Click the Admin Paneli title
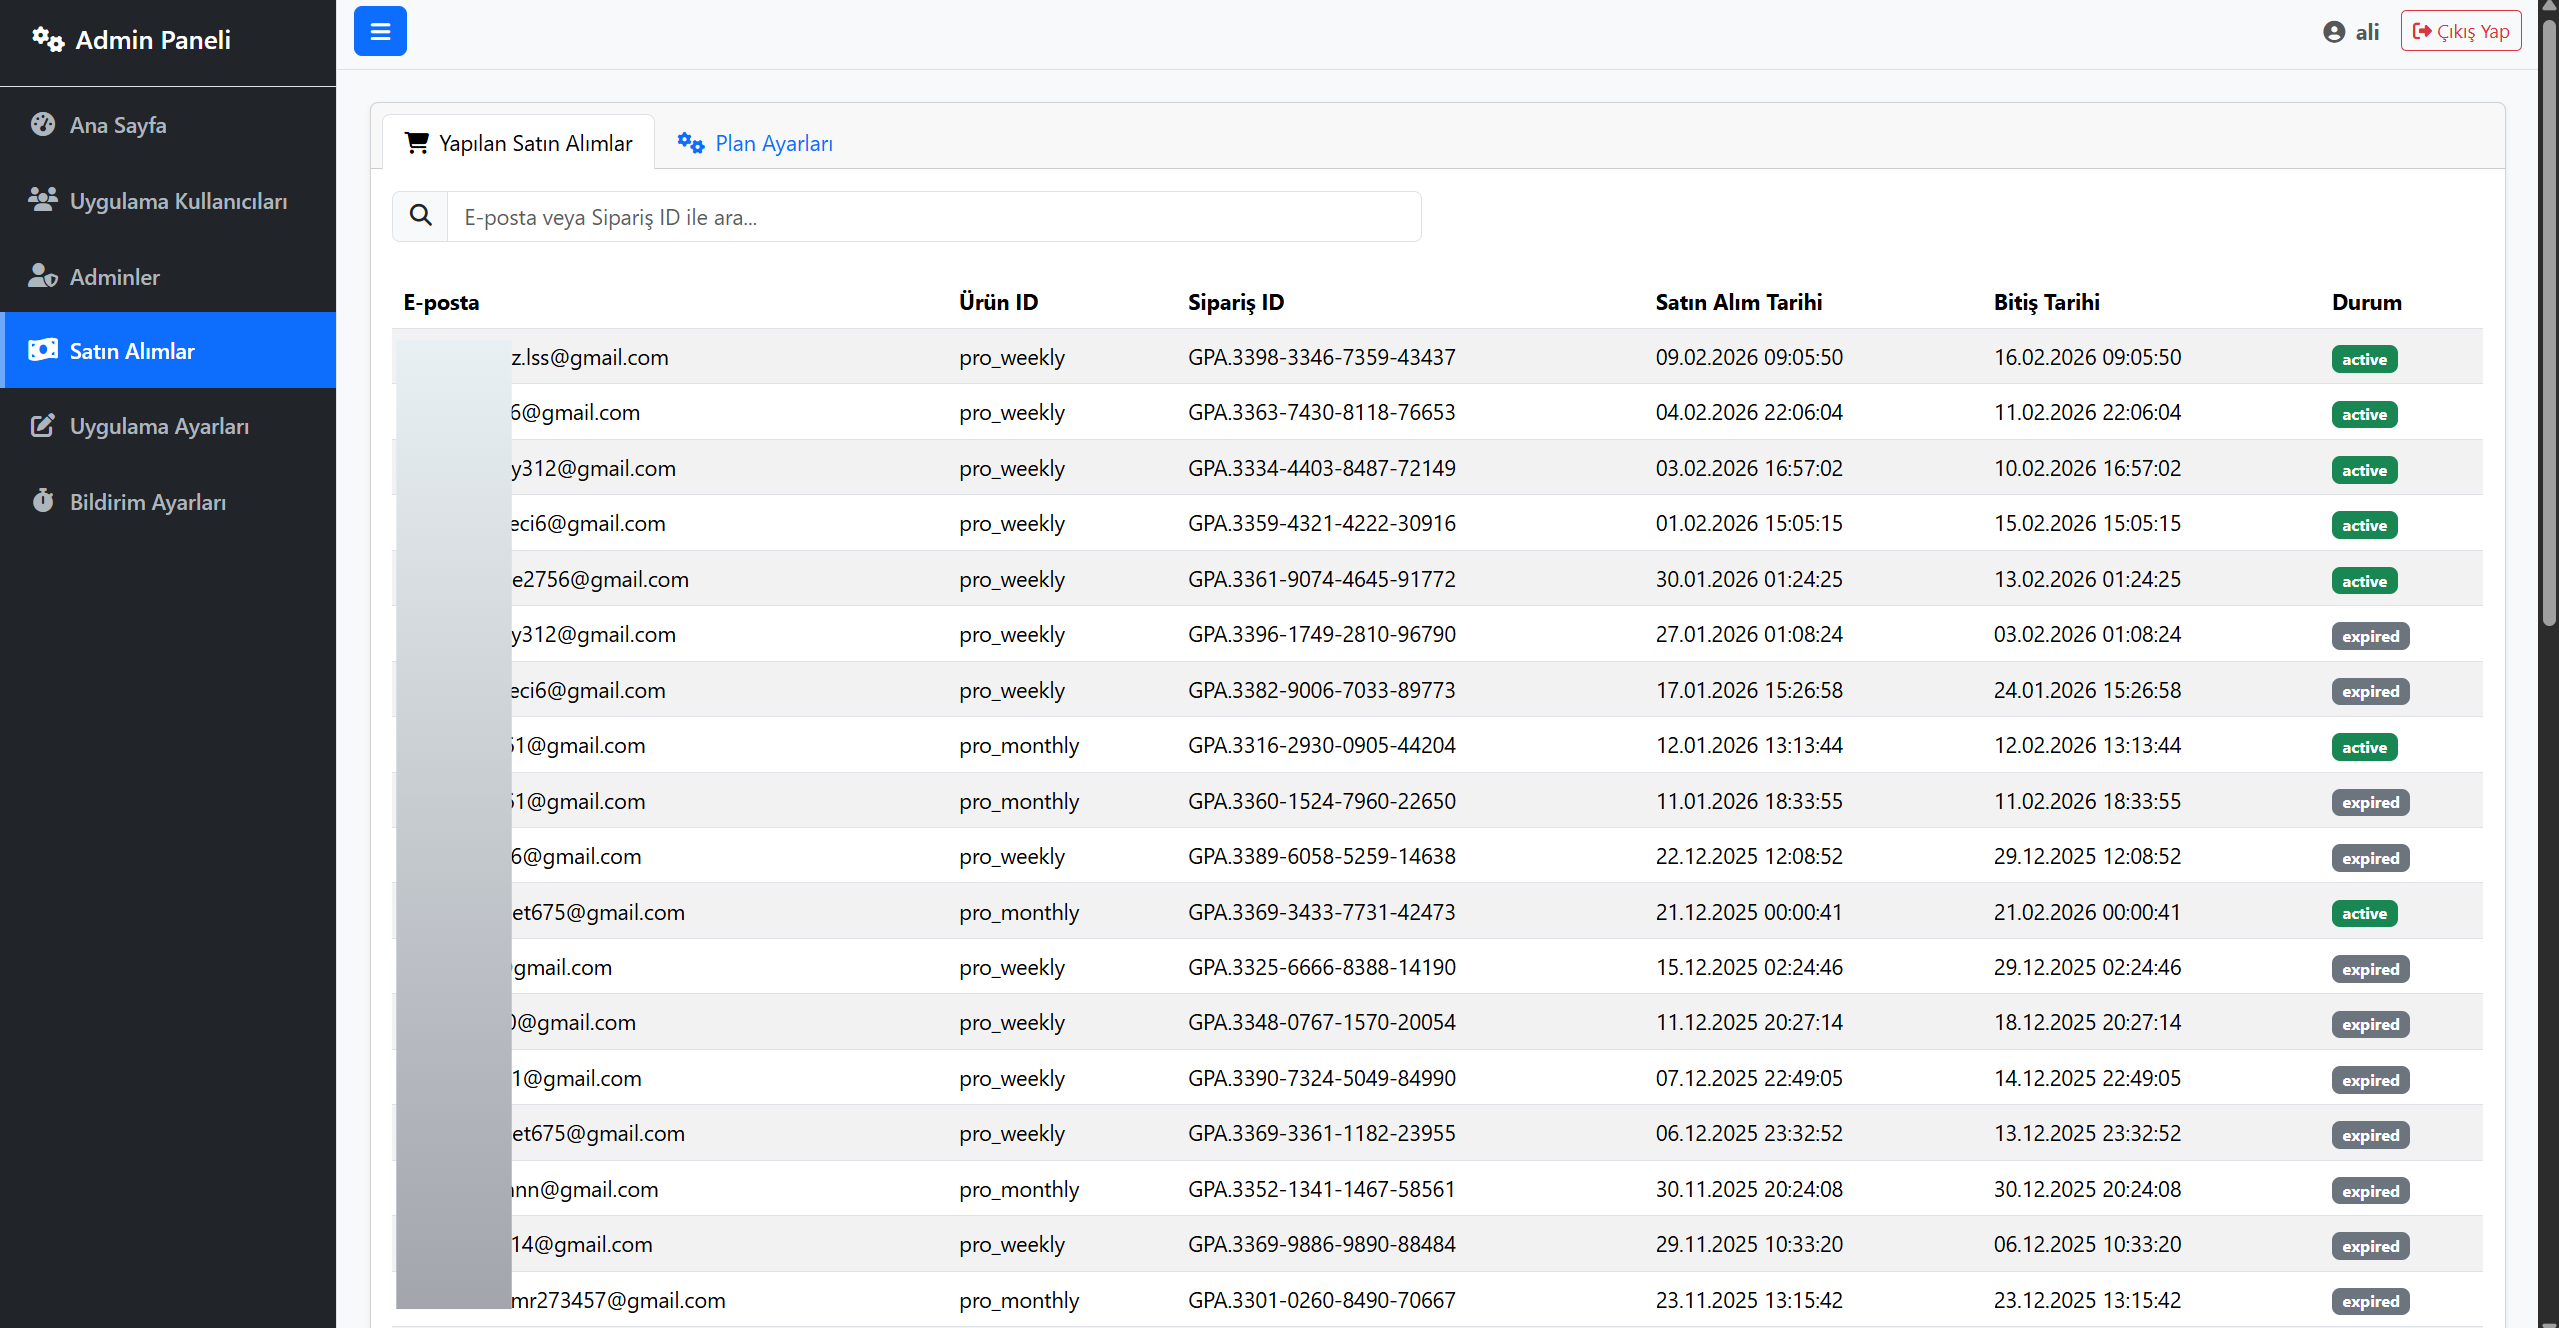 click(153, 40)
